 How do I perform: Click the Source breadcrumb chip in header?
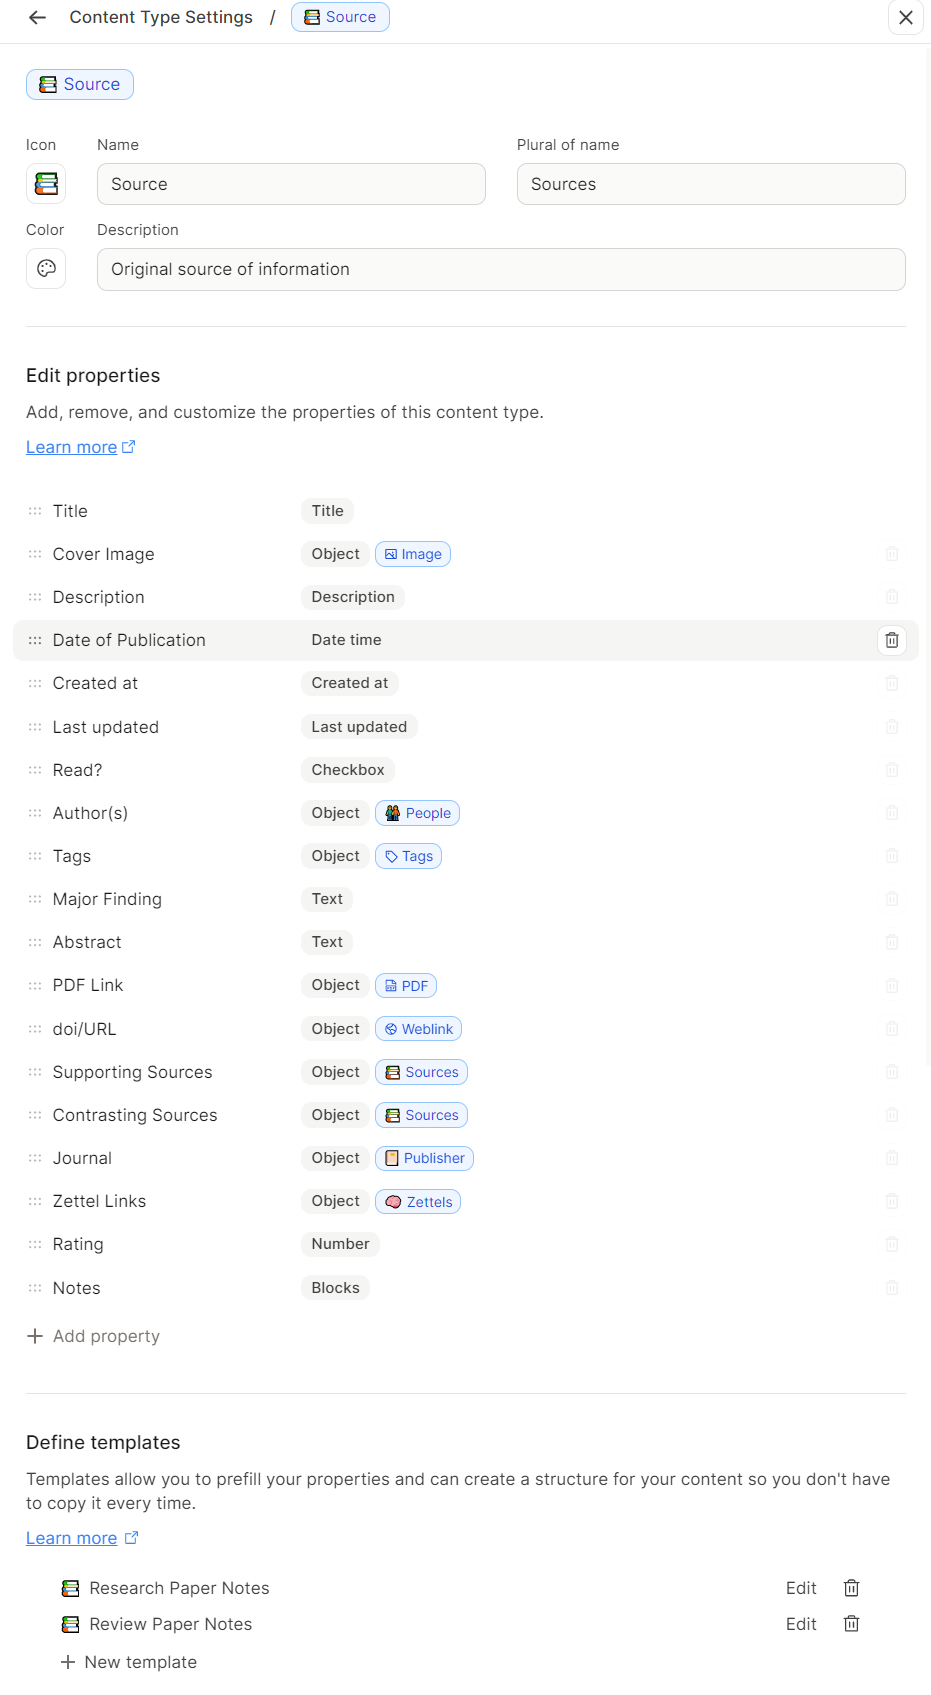tap(340, 17)
